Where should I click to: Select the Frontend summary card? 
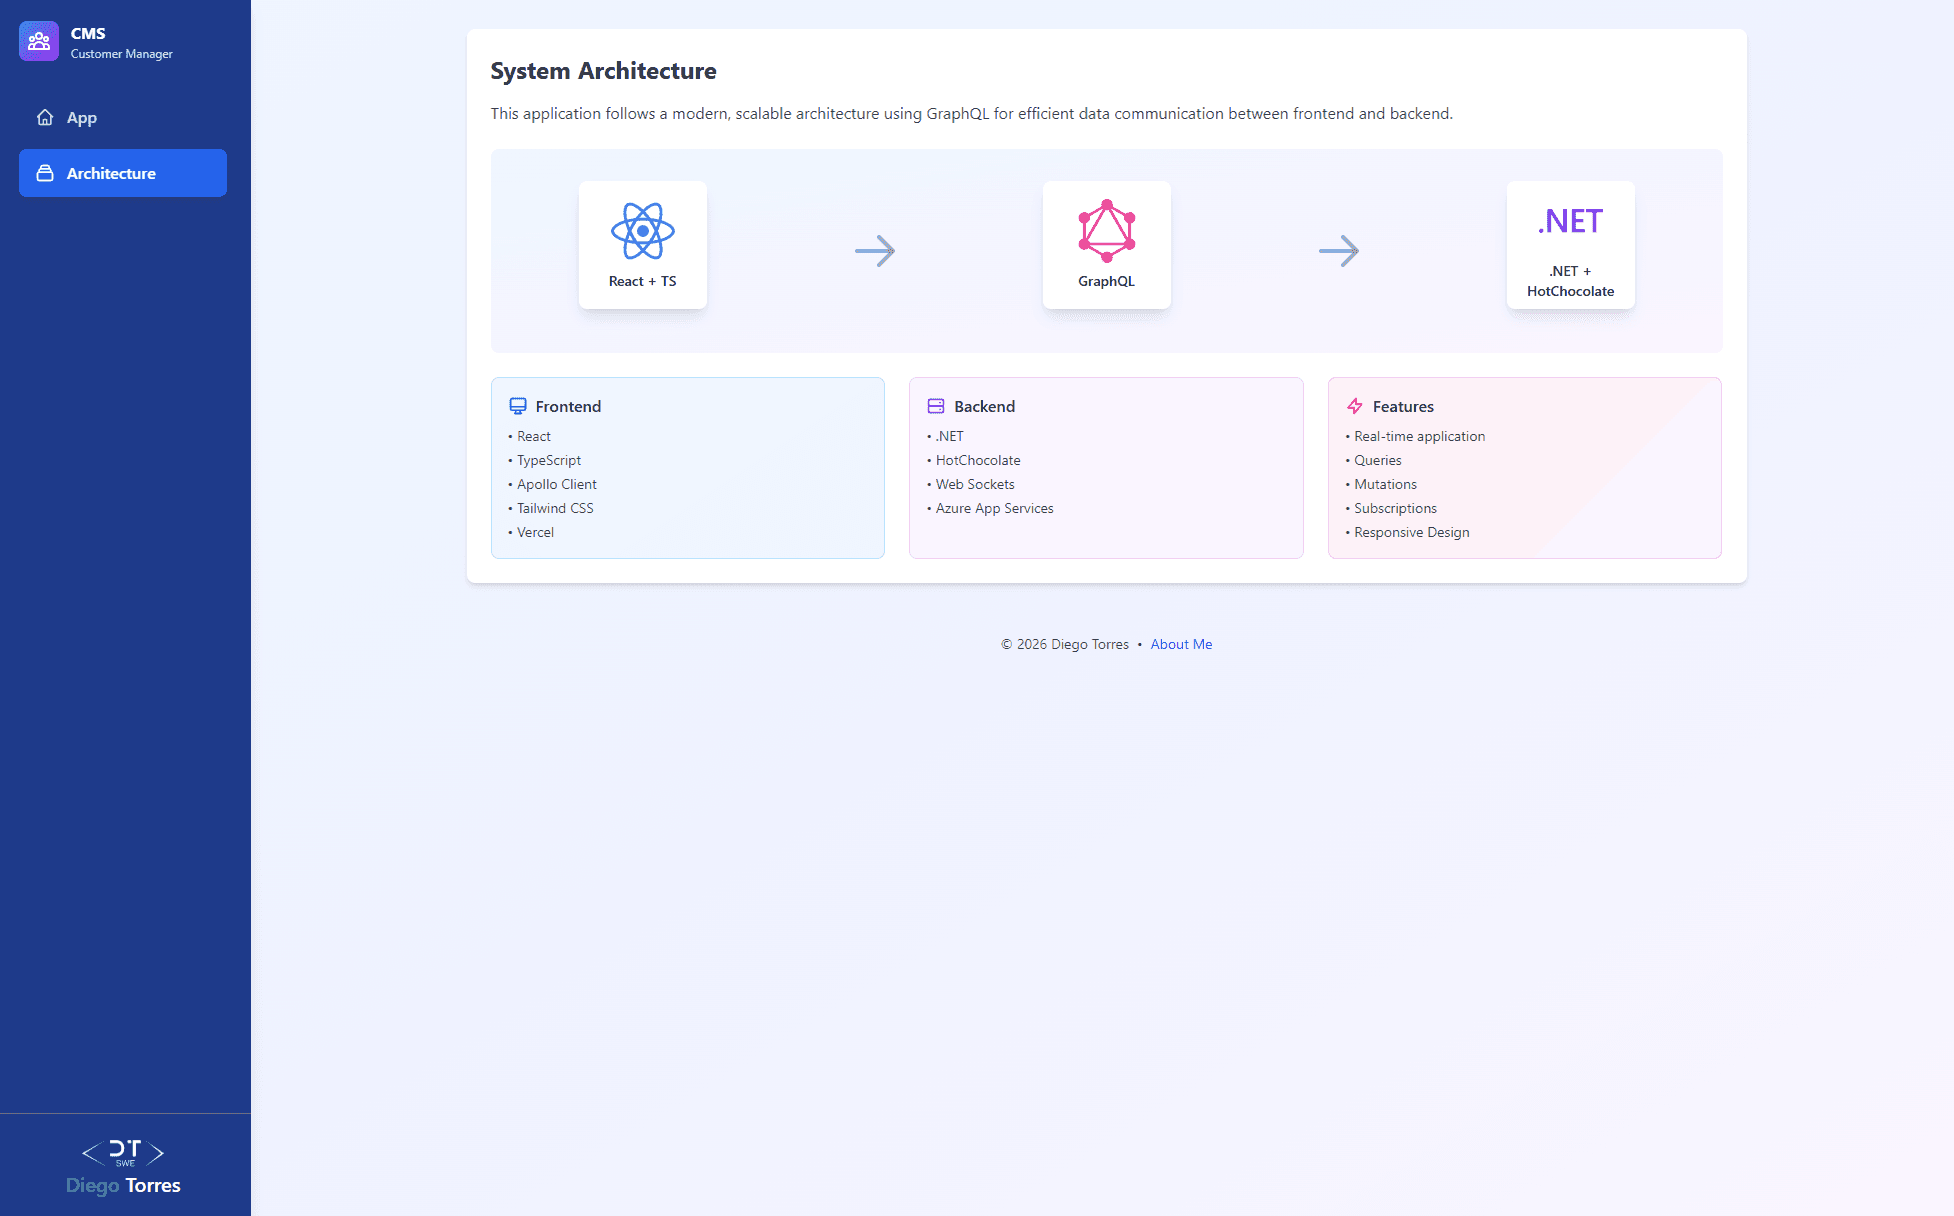click(687, 468)
